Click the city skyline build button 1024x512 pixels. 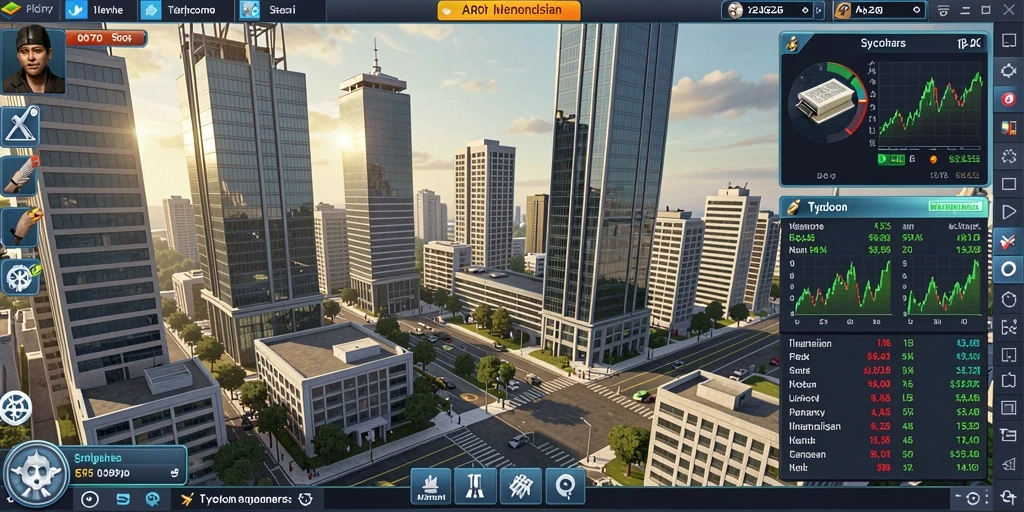click(430, 487)
